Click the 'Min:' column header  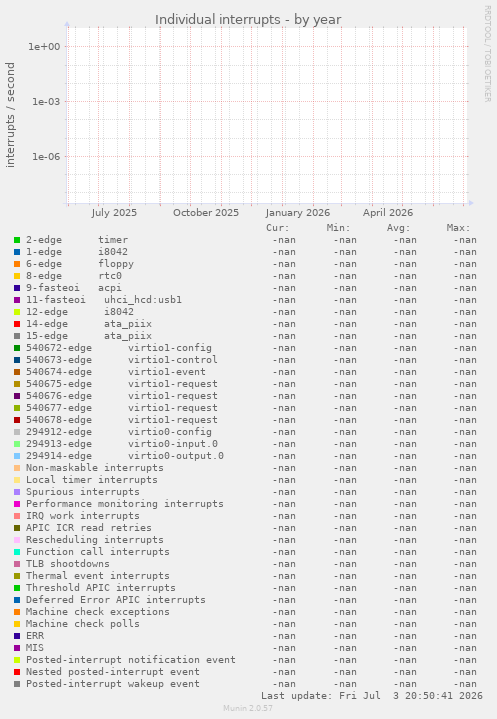pyautogui.click(x=338, y=228)
